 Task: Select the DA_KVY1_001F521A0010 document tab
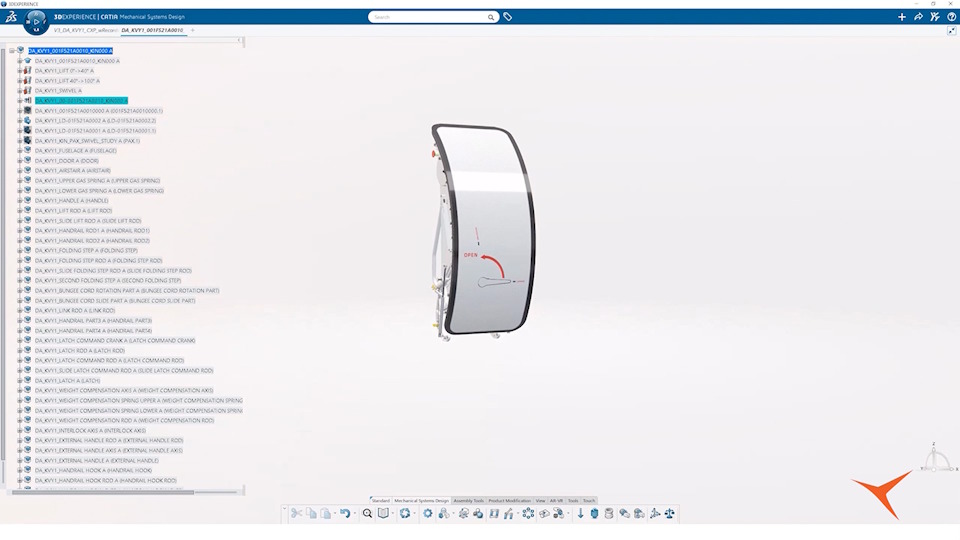tap(152, 30)
